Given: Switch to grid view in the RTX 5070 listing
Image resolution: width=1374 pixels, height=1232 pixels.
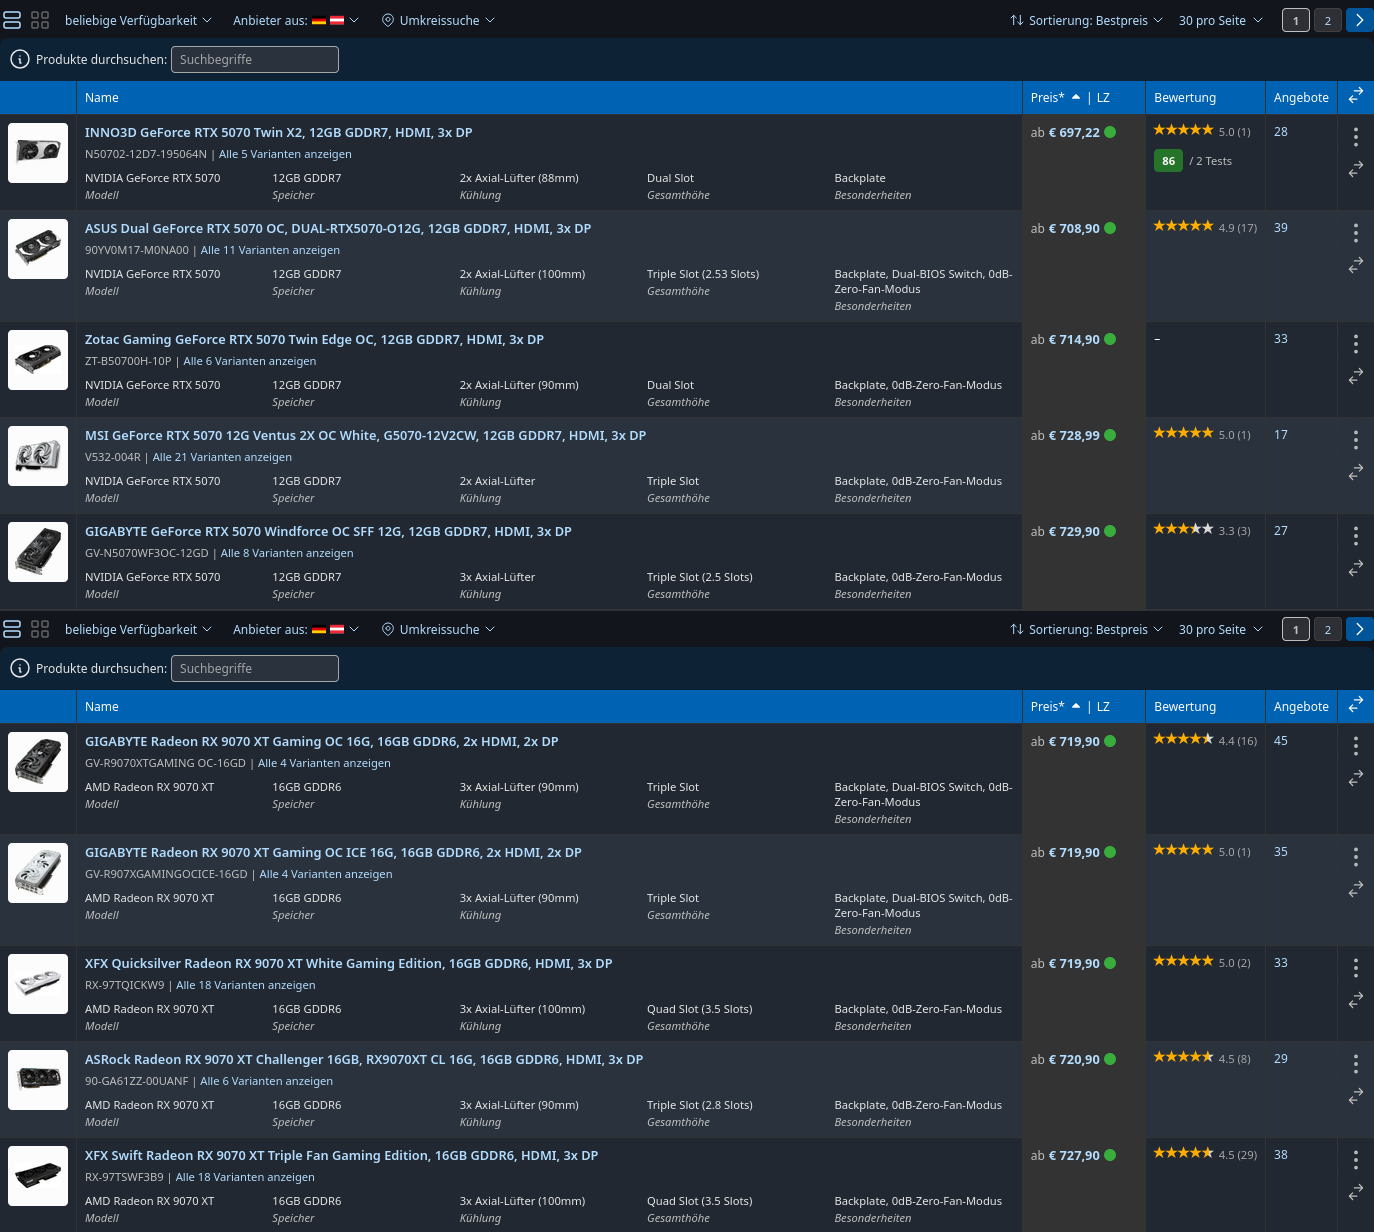Looking at the screenshot, I should [x=40, y=20].
